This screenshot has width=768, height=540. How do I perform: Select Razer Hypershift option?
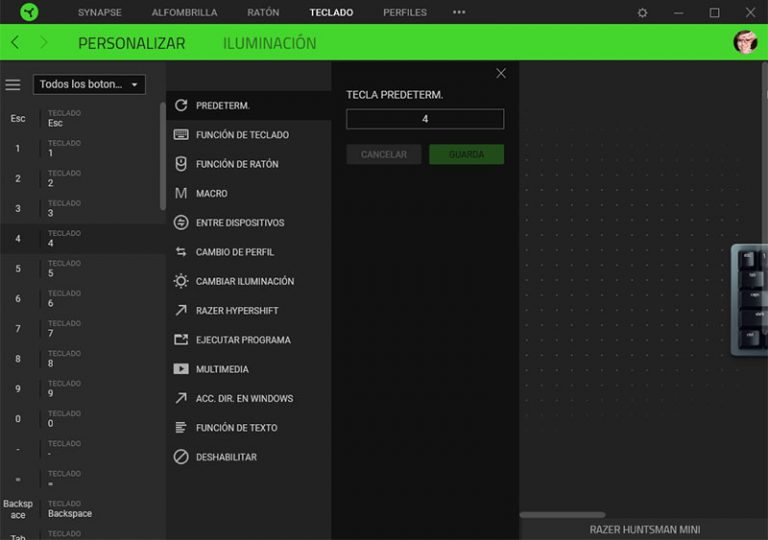(x=249, y=311)
